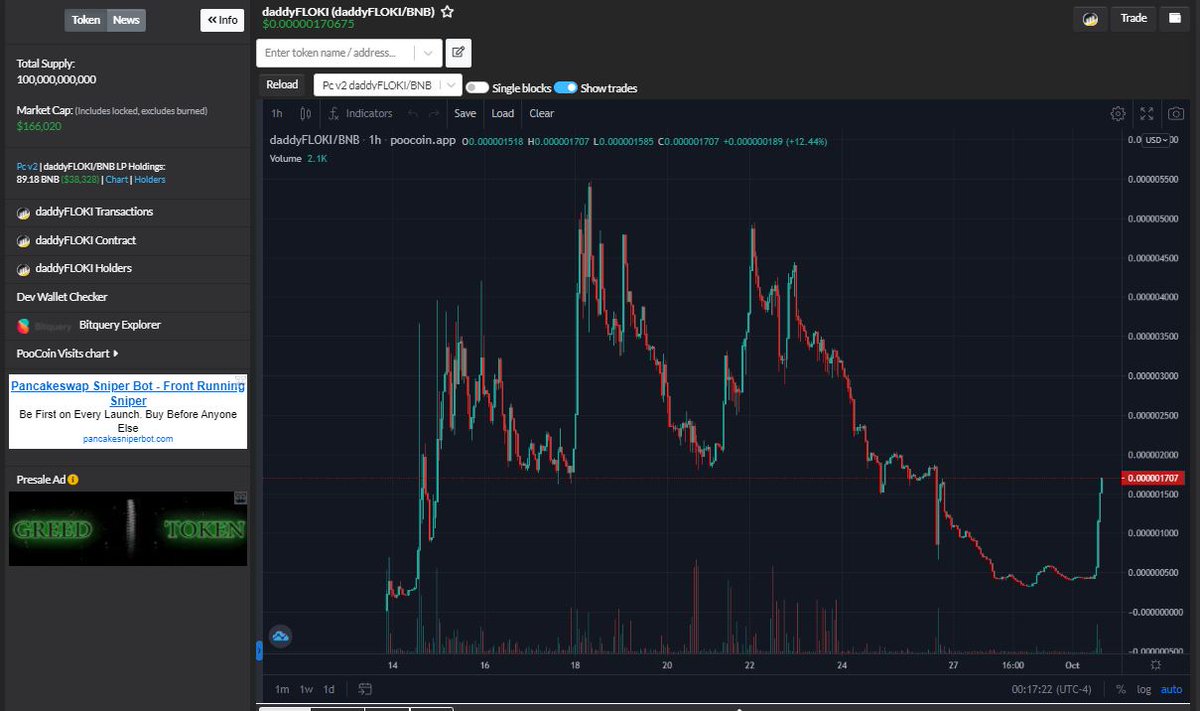Open the candlestick chart style icon
The width and height of the screenshot is (1200, 711).
pyautogui.click(x=307, y=113)
